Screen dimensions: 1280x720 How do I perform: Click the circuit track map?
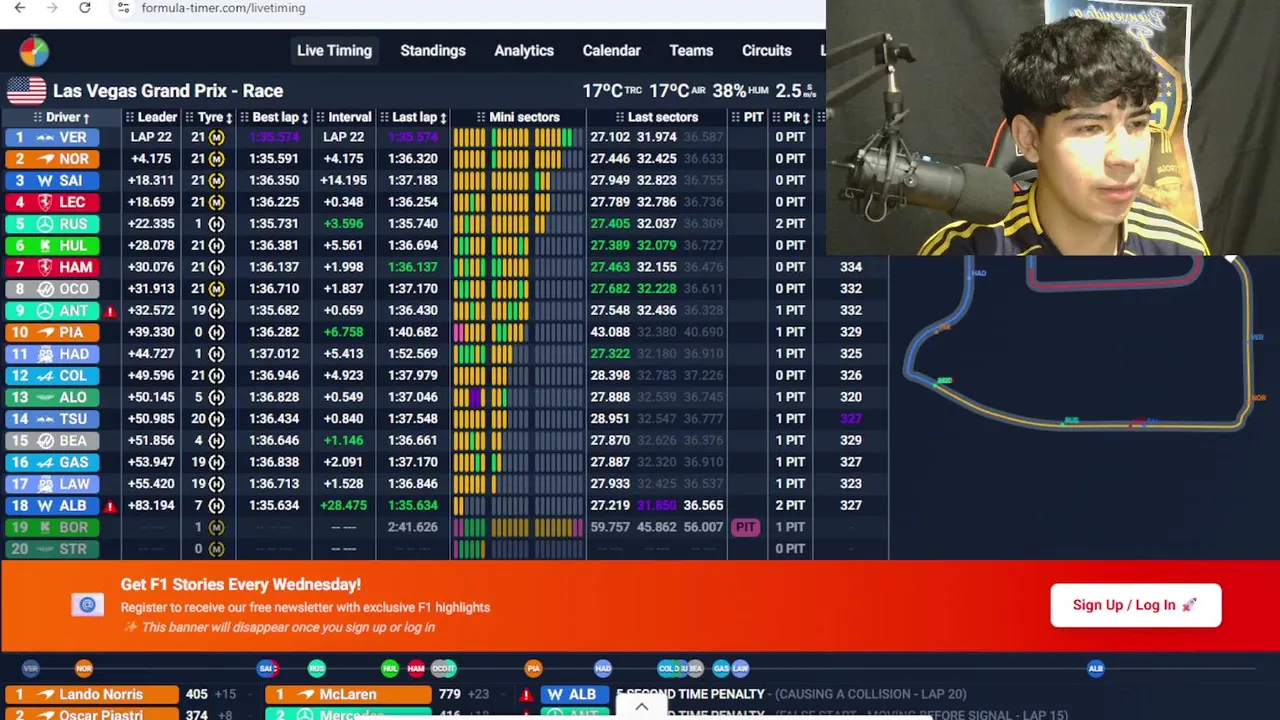[x=1078, y=344]
